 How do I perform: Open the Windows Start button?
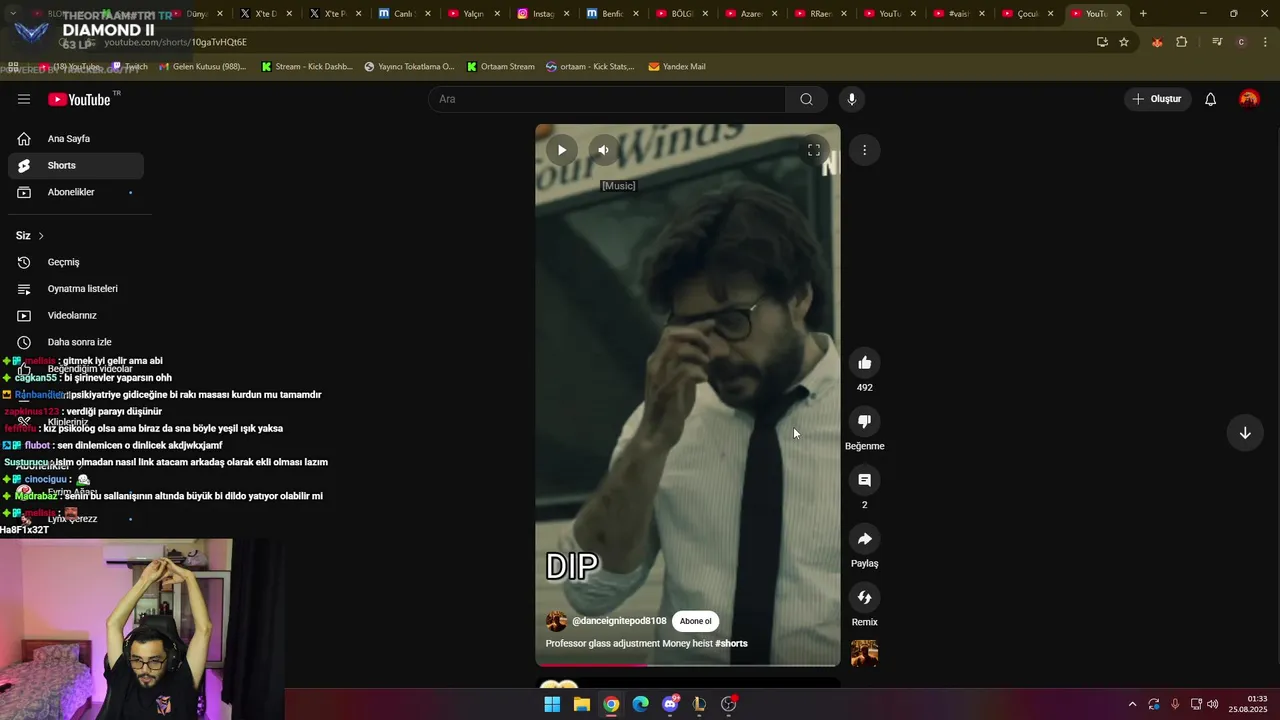click(552, 704)
